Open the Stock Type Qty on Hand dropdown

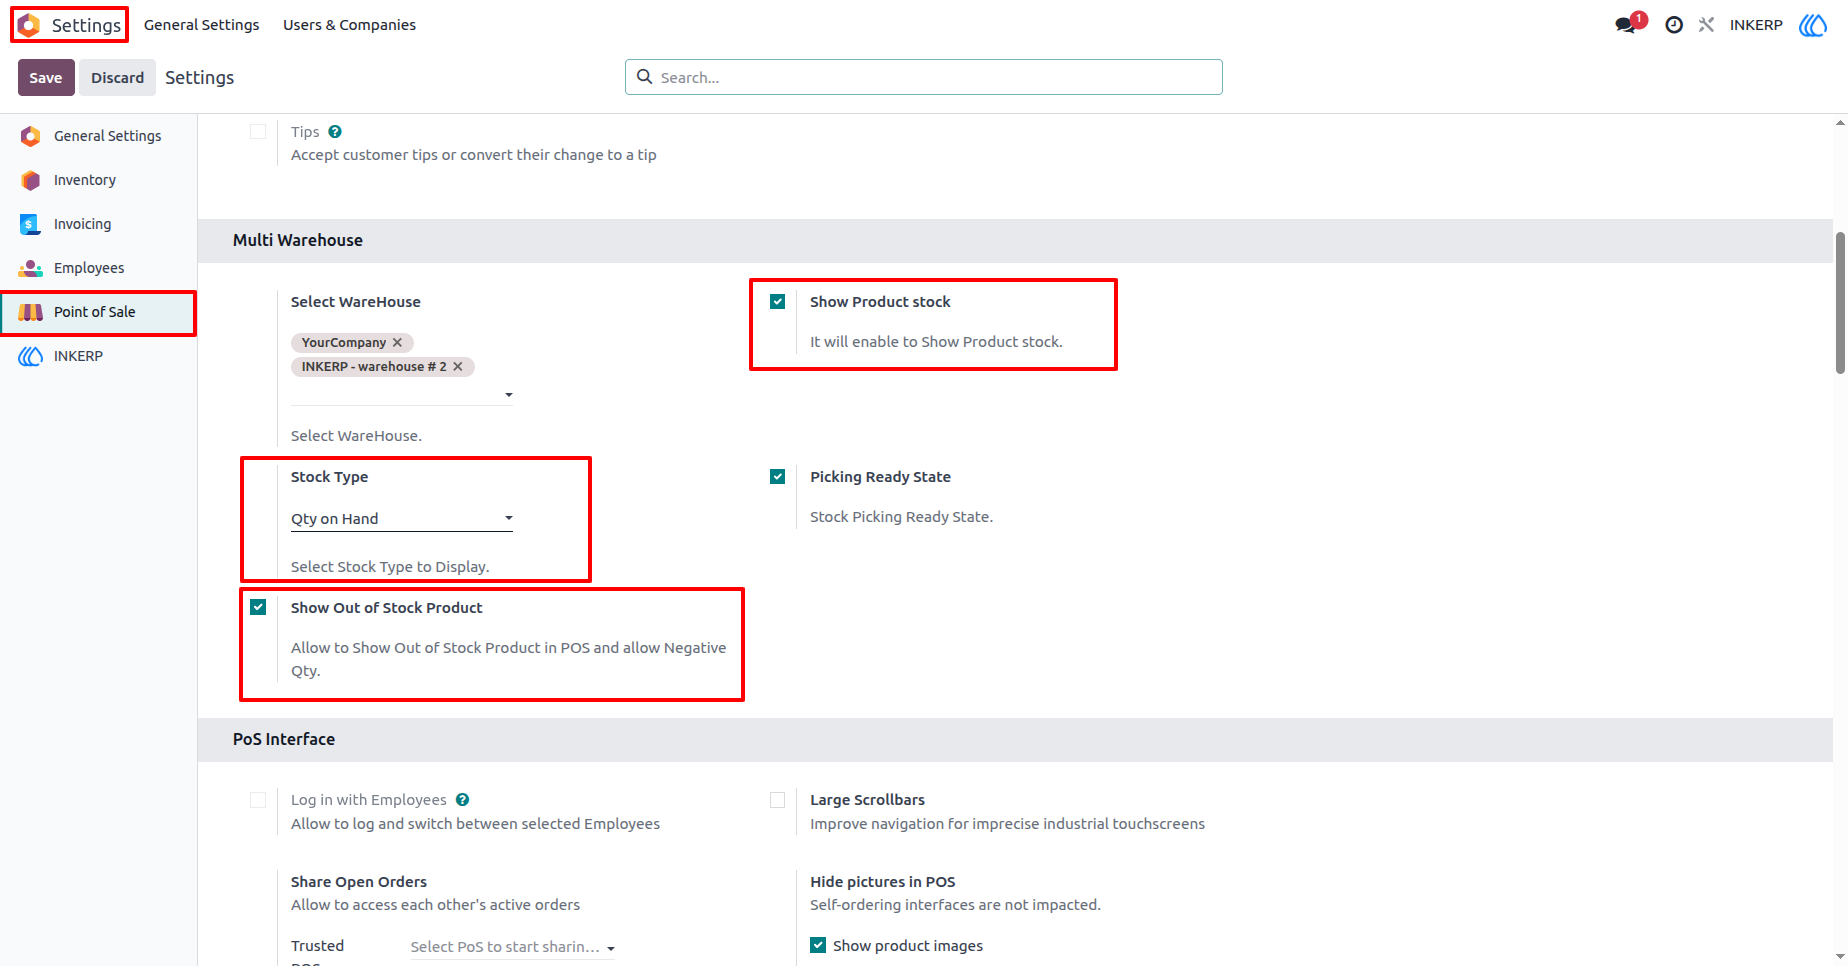(402, 519)
